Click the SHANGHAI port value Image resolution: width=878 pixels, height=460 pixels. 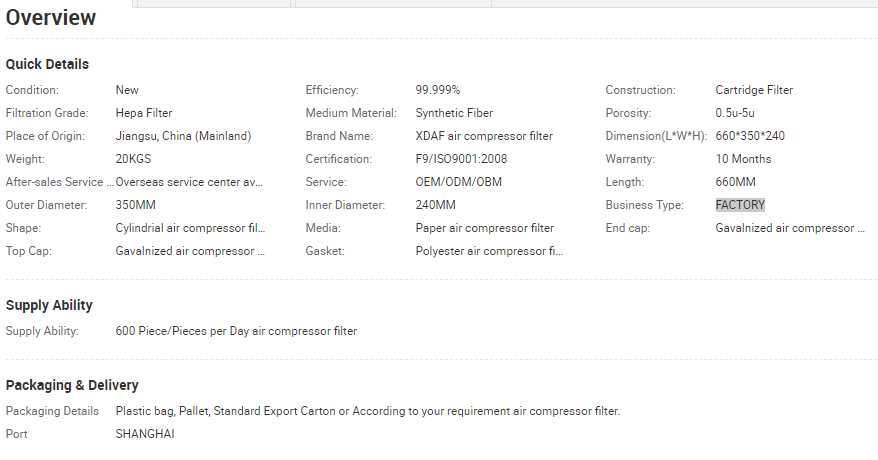[x=145, y=434]
